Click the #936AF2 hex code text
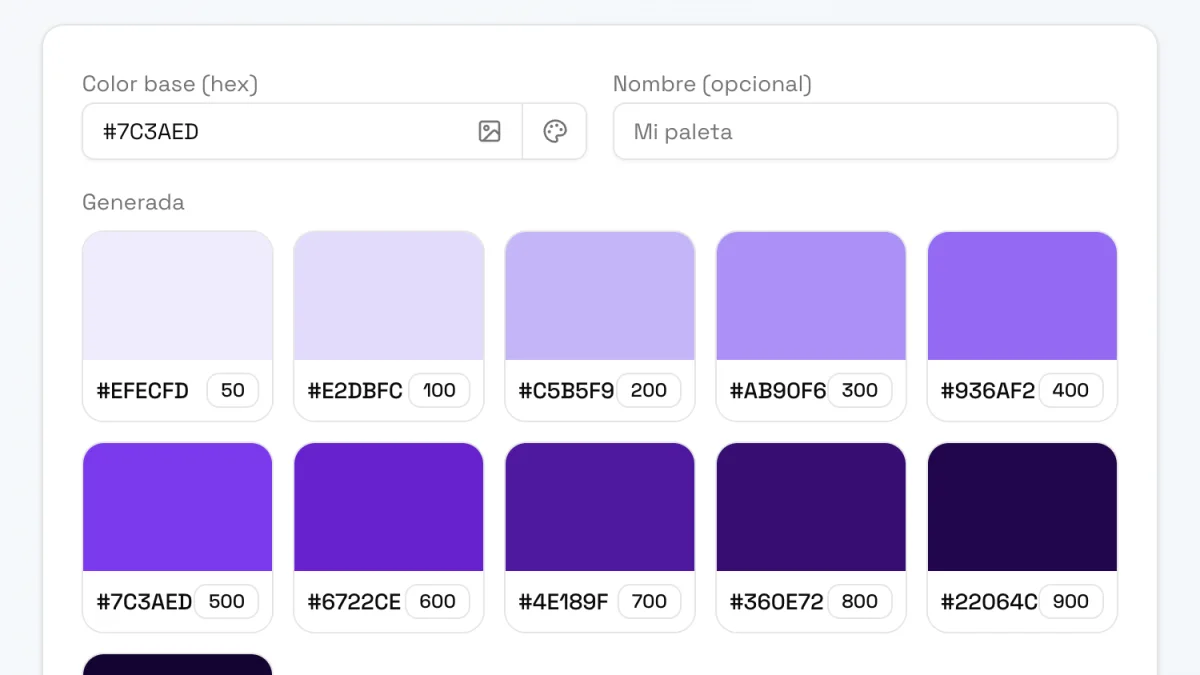Image resolution: width=1200 pixels, height=675 pixels. (x=988, y=391)
